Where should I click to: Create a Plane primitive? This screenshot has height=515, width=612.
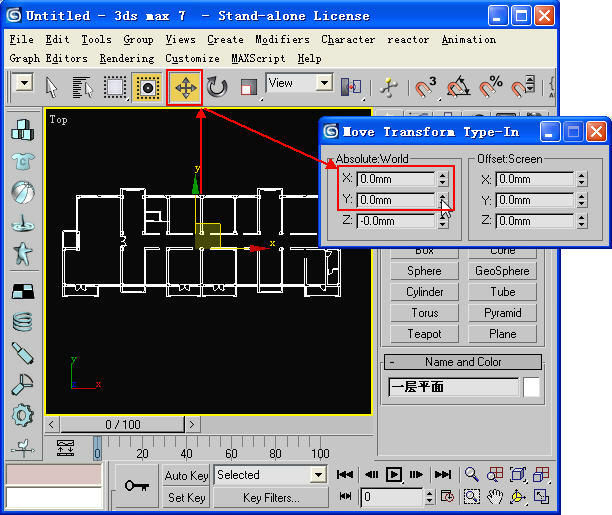502,334
